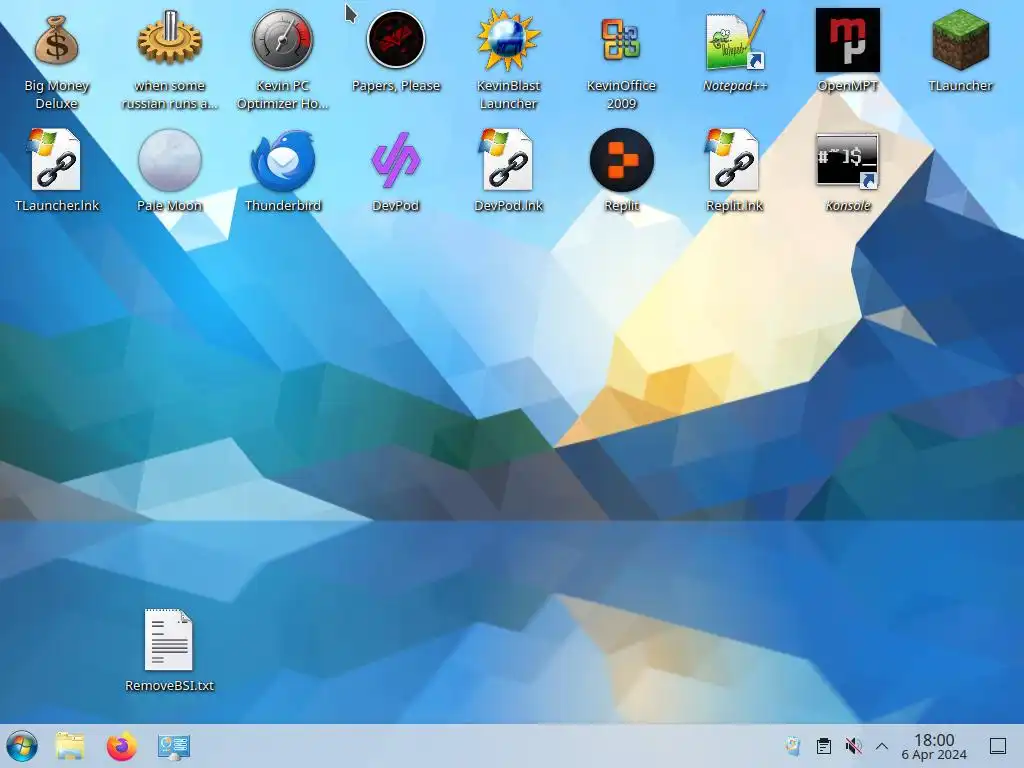1024x768 pixels.
Task: Open the Big Money Deluxe desktop icon
Action: coord(57,41)
